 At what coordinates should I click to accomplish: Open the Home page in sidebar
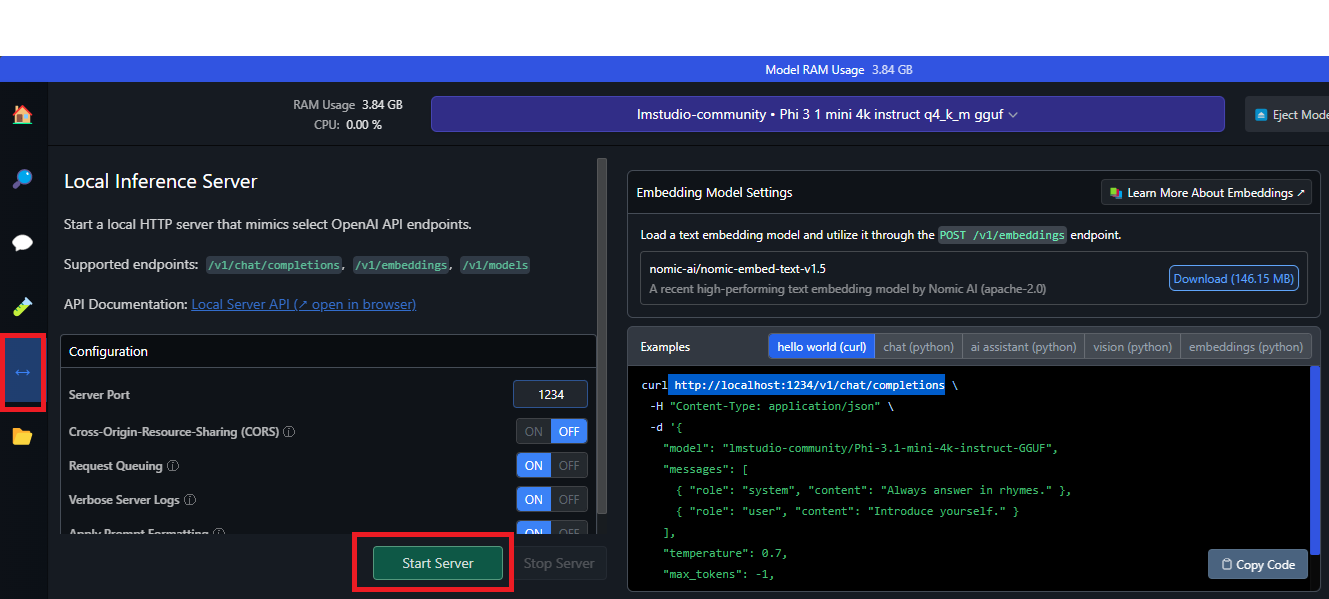coord(22,114)
